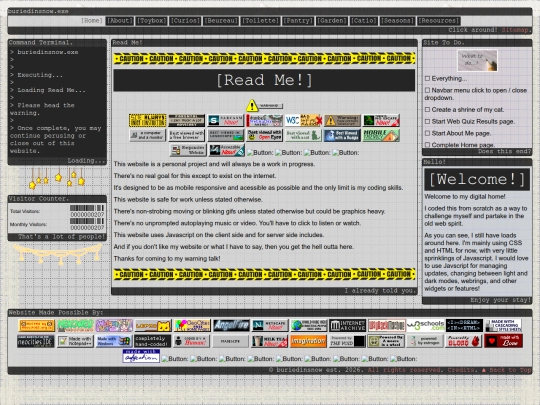
Task: Open the [Toybox] navbar menu
Action: point(152,21)
